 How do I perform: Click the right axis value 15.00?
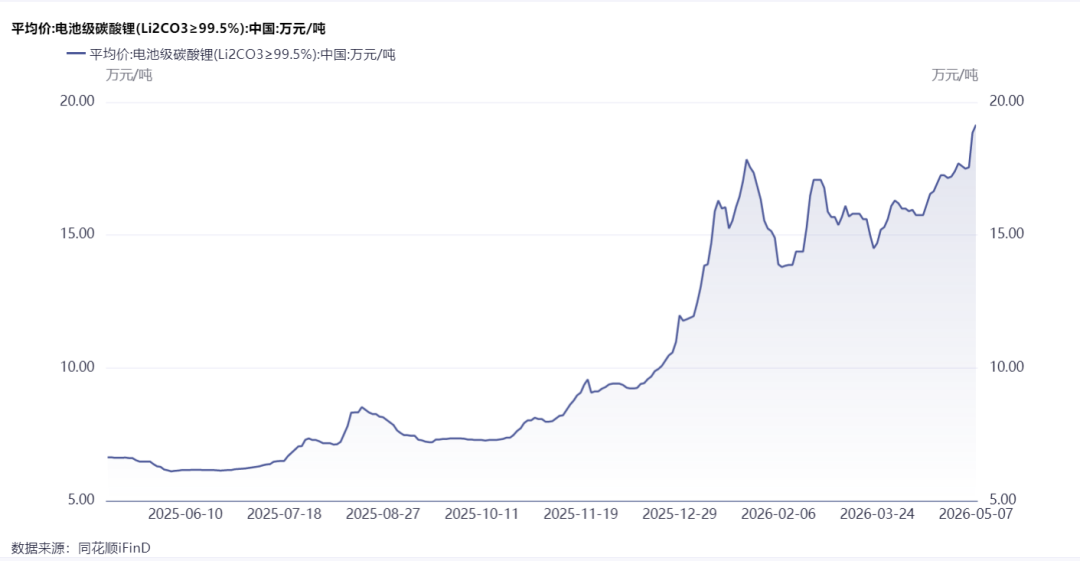(1006, 234)
